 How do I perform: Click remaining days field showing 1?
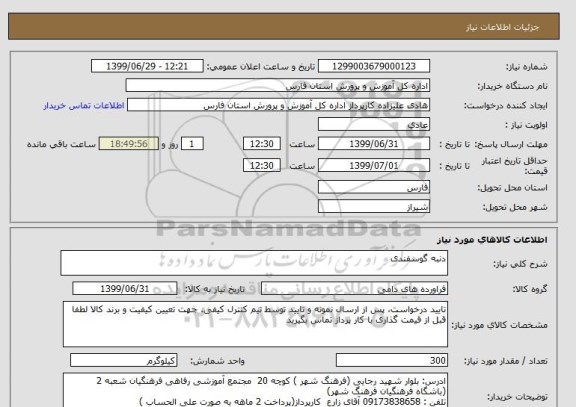point(192,144)
